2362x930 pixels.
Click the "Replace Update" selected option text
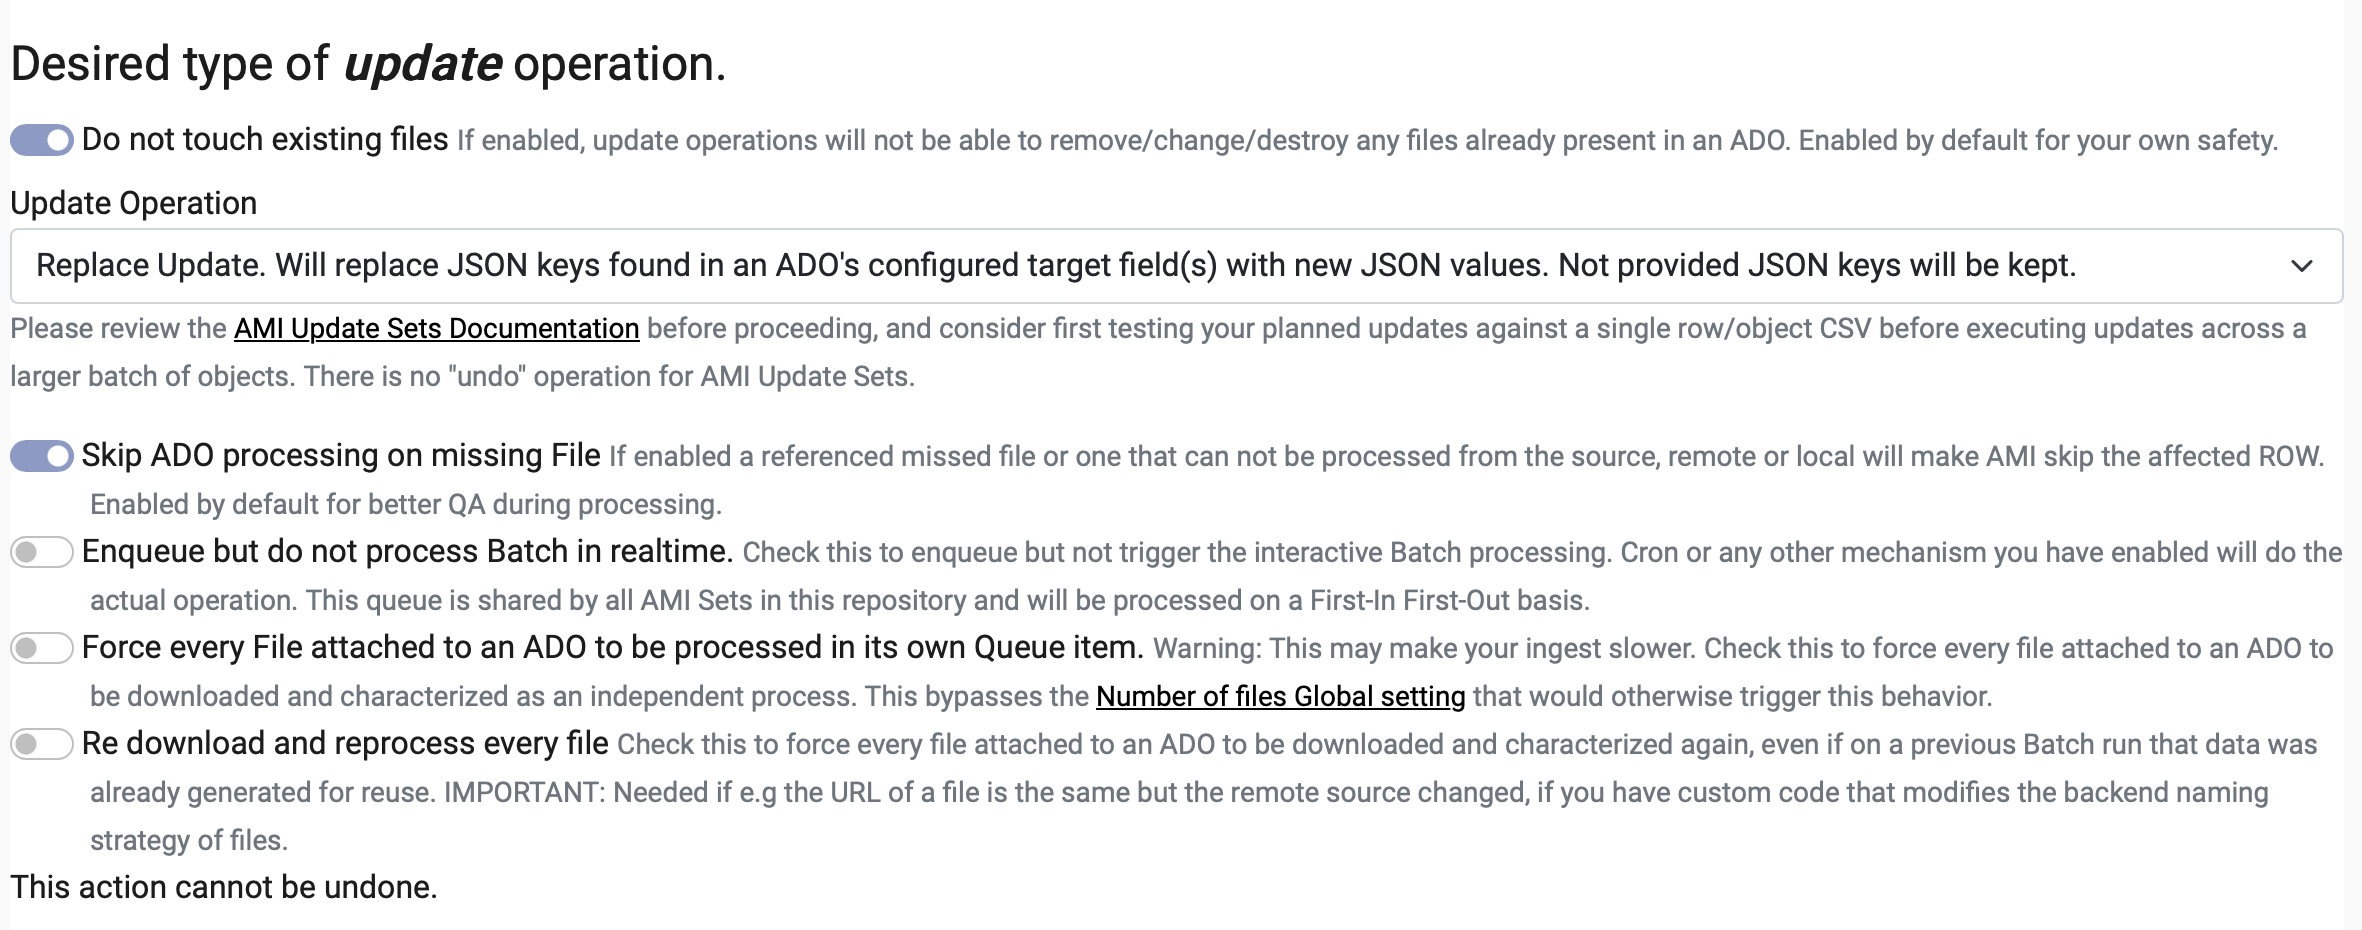coord(1055,266)
